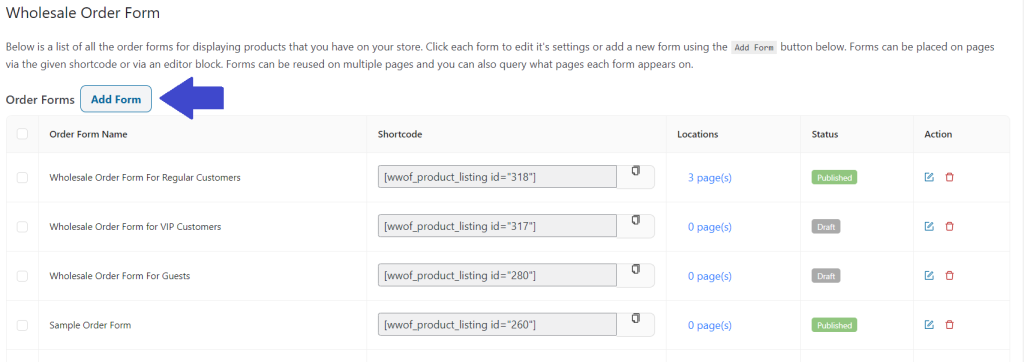Delete the Regular Customers order form
Image resolution: width=1024 pixels, height=362 pixels.
pos(950,177)
